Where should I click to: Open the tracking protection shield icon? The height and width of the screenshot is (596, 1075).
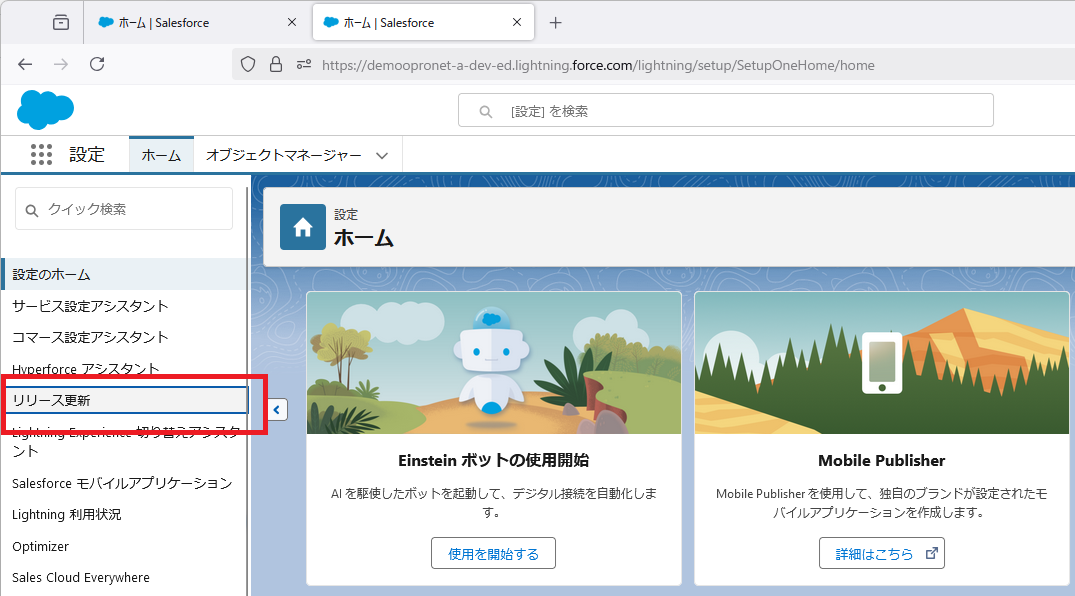click(x=249, y=65)
